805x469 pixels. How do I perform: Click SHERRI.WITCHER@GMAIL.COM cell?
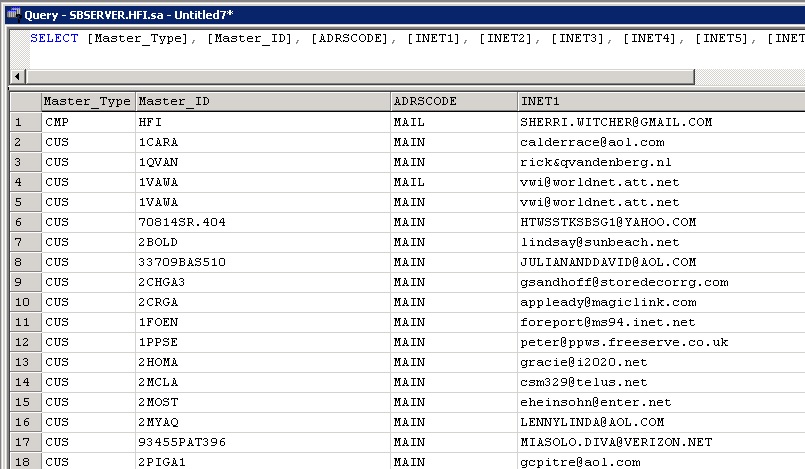coord(661,122)
